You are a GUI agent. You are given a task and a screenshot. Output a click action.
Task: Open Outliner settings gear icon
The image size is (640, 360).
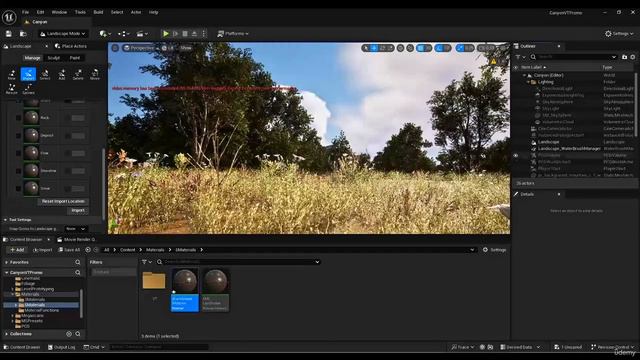tap(633, 57)
